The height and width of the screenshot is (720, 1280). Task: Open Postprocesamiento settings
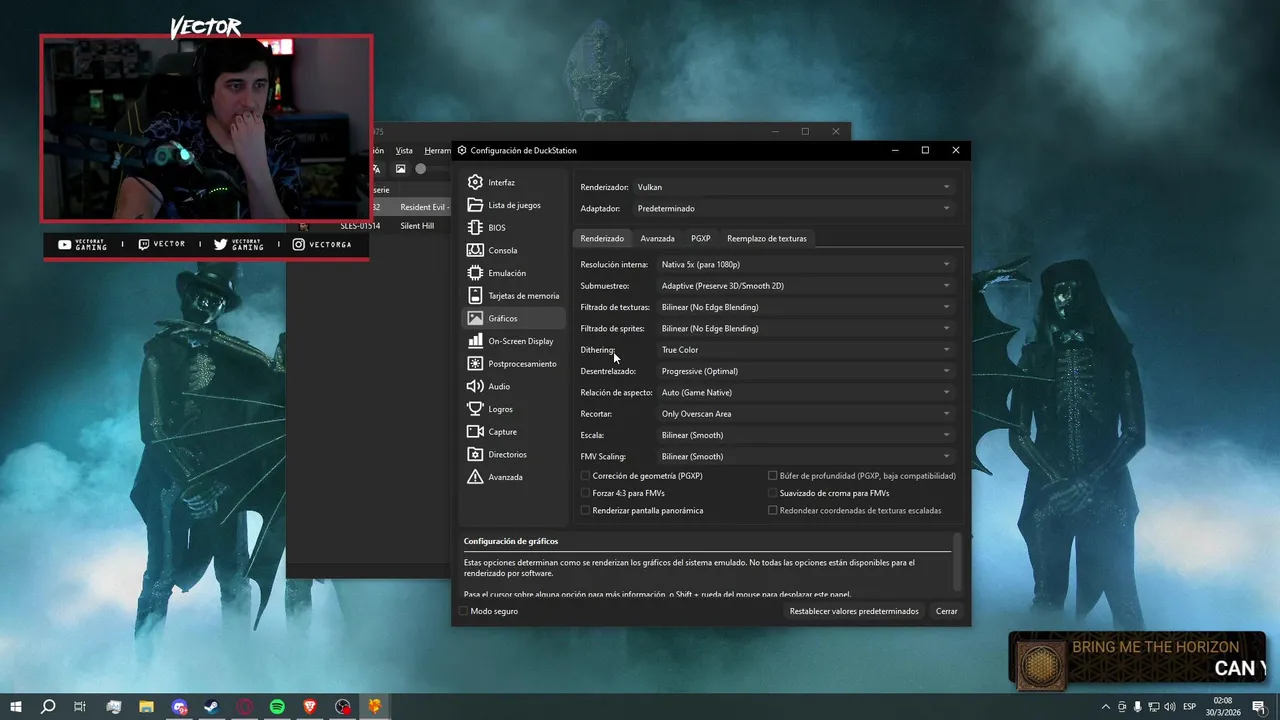click(514, 364)
